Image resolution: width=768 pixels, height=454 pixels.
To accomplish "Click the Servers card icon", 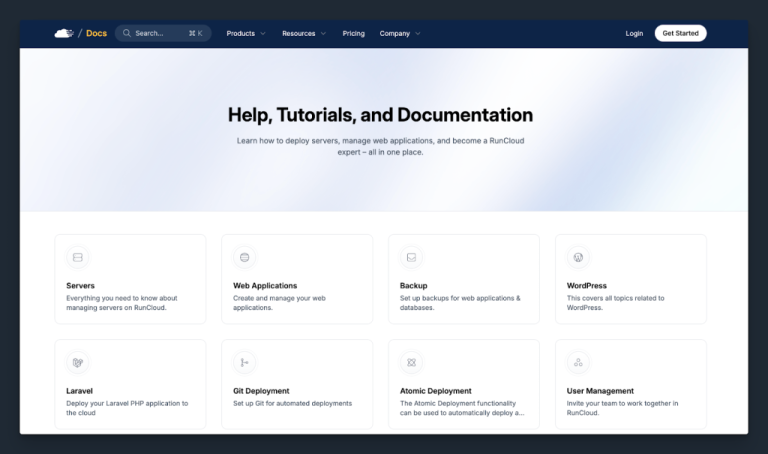I will point(78,257).
